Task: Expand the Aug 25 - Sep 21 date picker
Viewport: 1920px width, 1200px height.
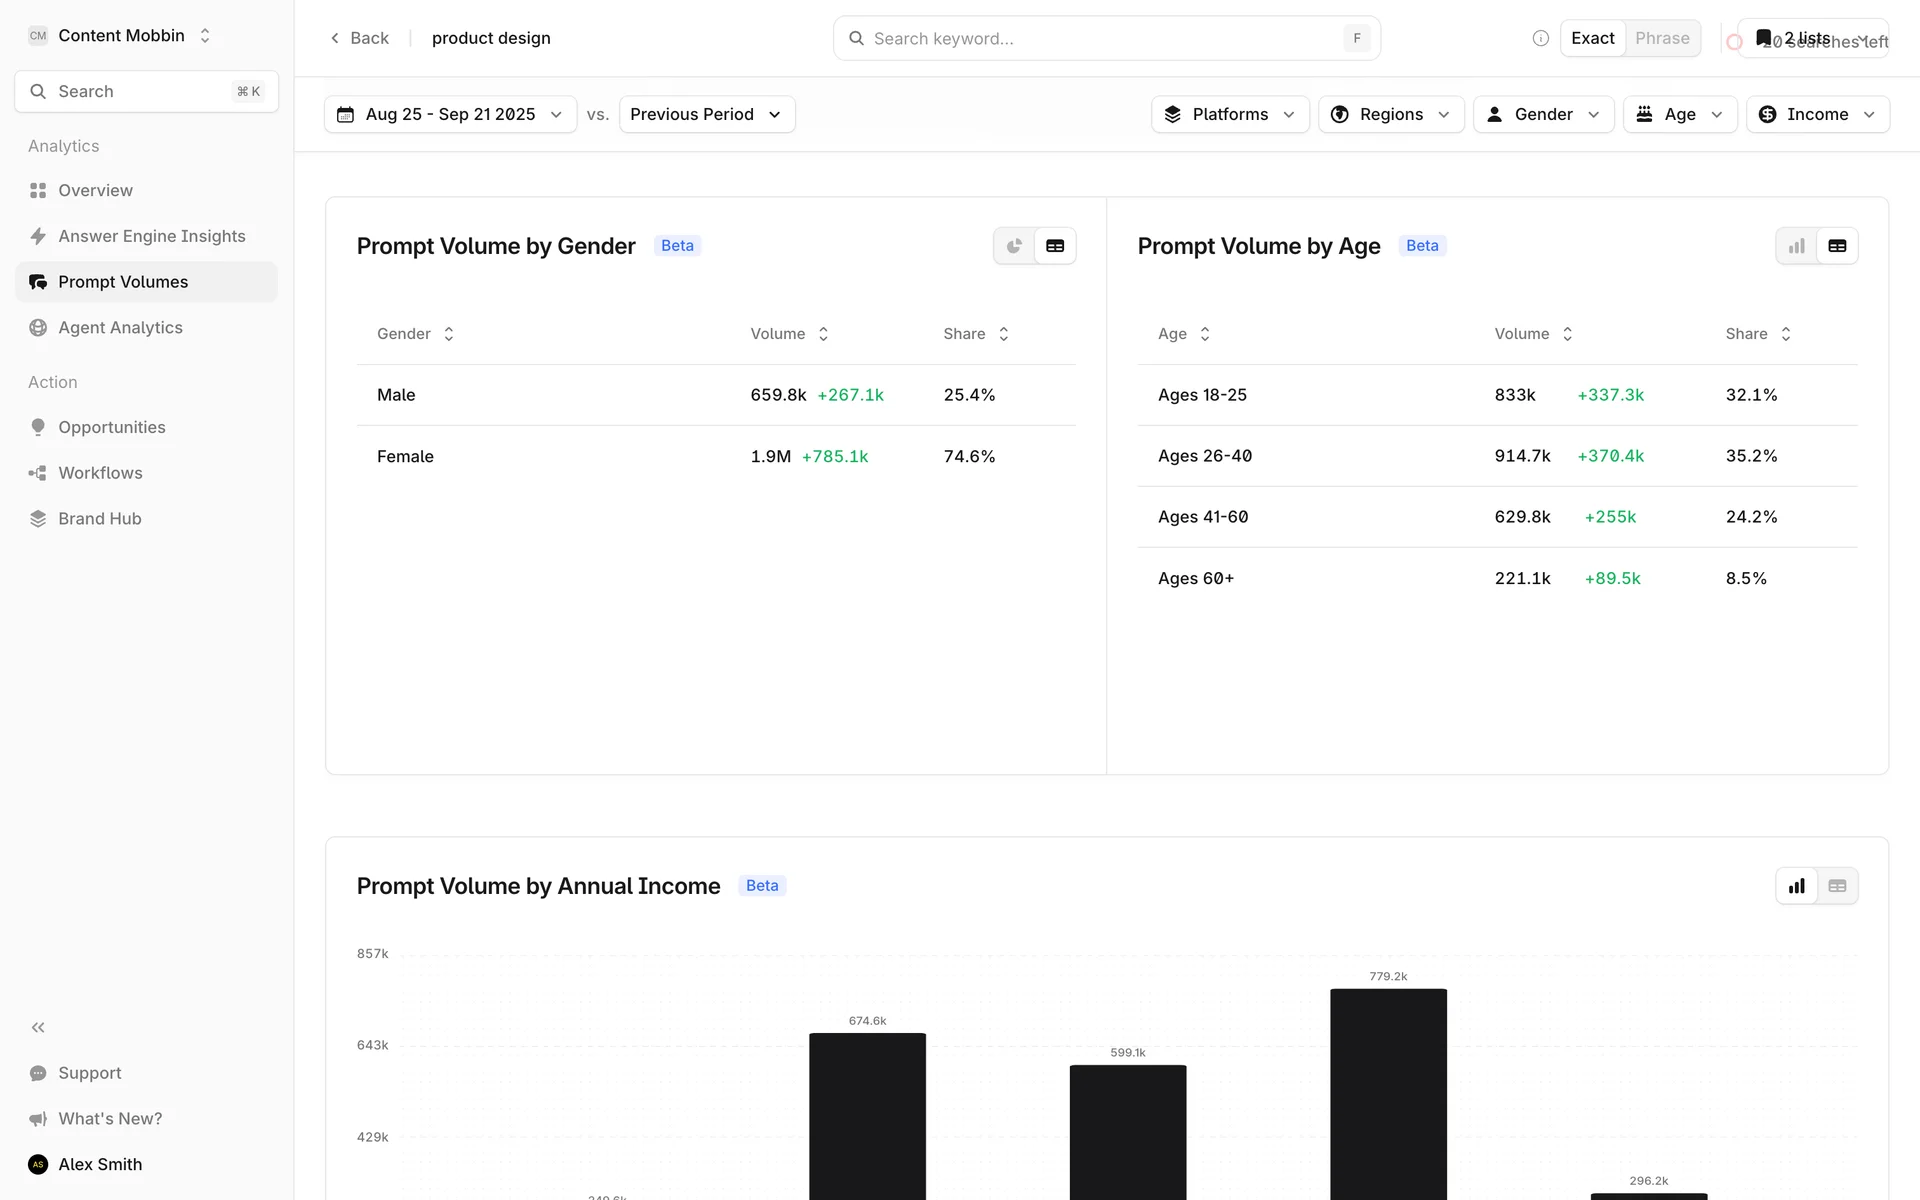Action: [450, 114]
